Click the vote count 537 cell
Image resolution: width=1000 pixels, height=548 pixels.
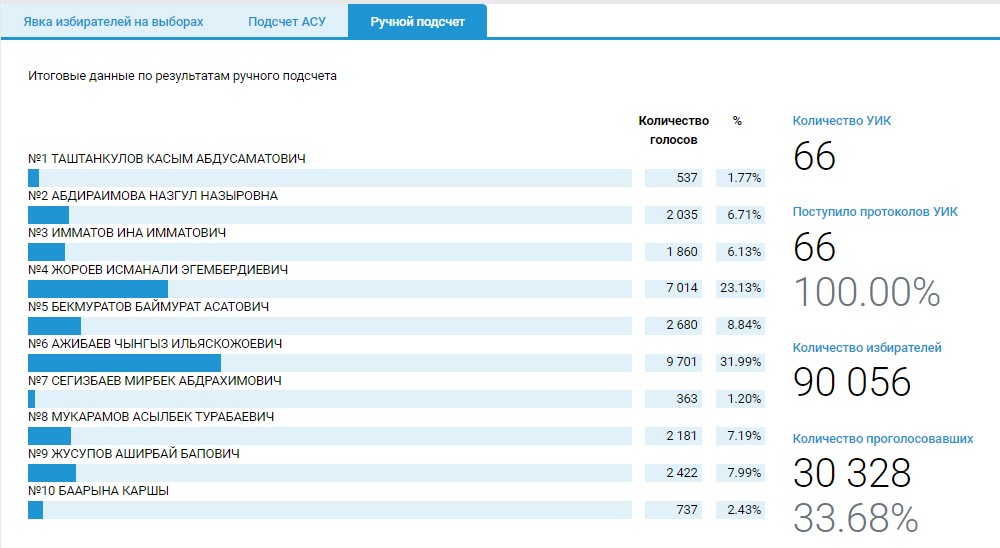[x=676, y=178]
